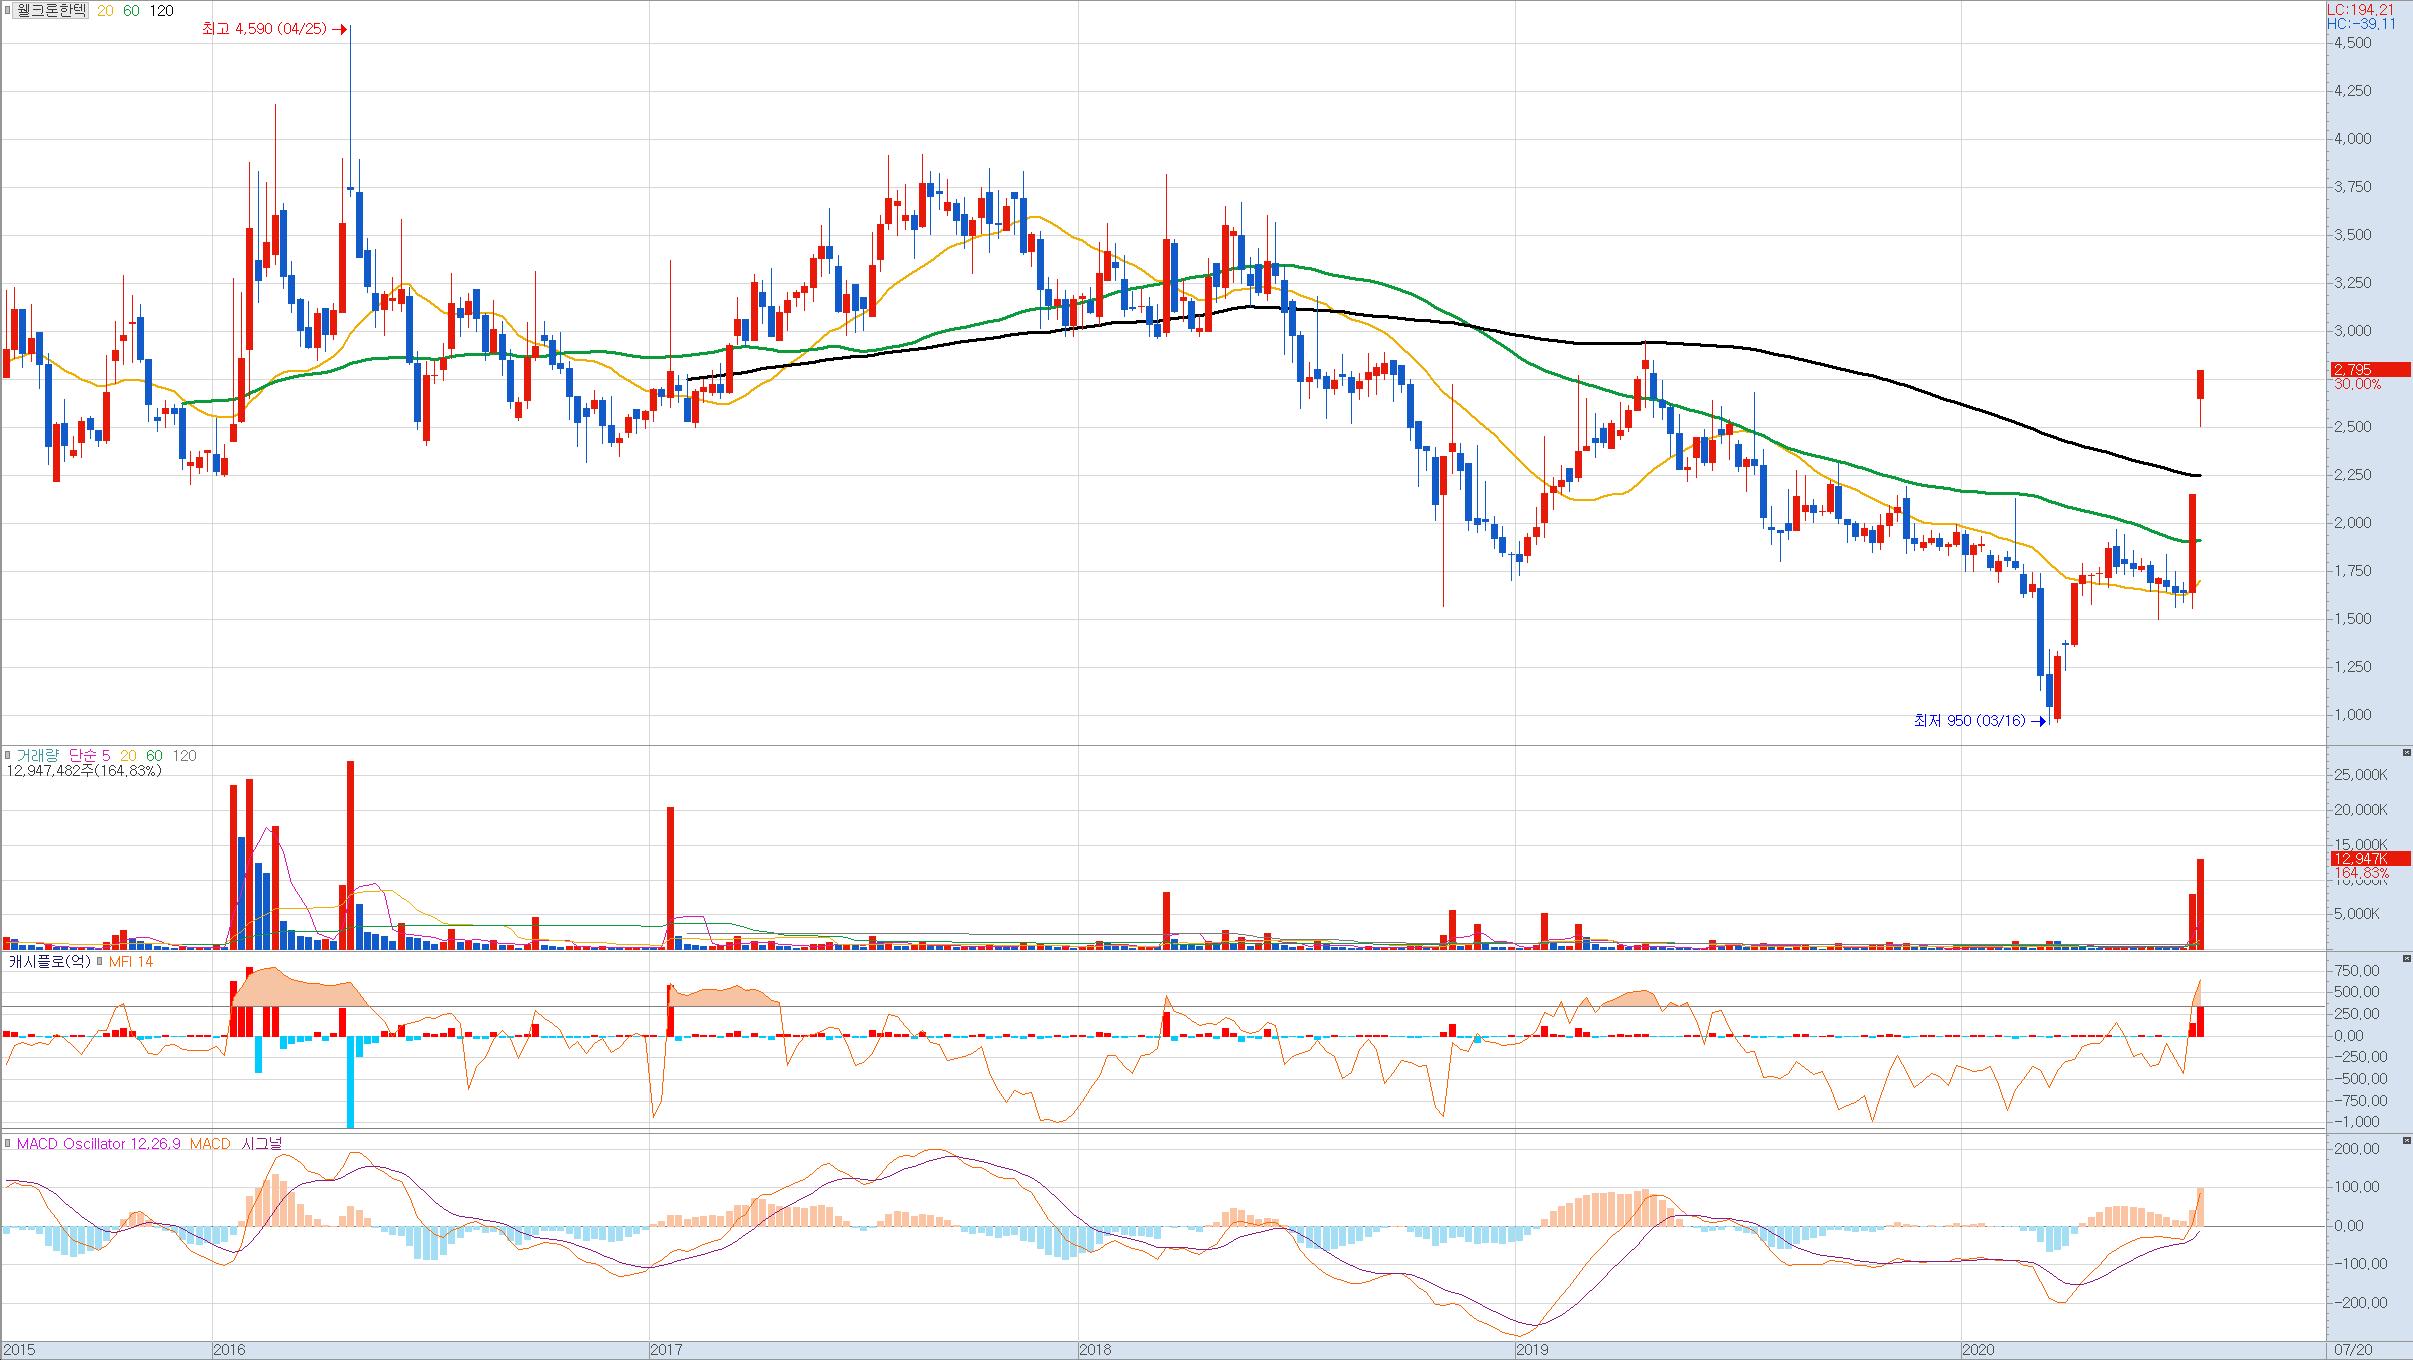Select the black 120-period moving average label

[x=161, y=11]
